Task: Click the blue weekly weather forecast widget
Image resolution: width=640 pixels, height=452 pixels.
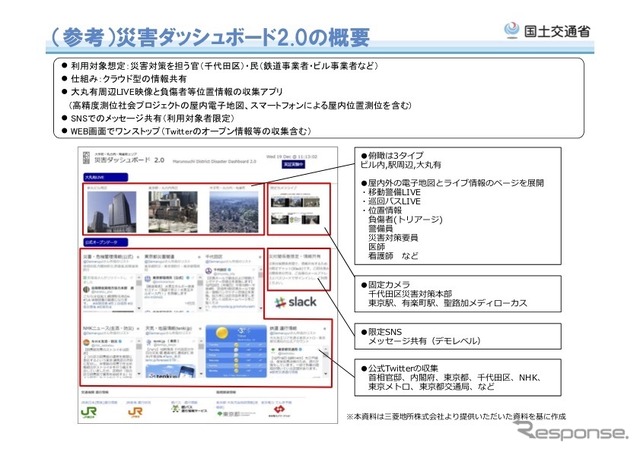Action: [236, 351]
